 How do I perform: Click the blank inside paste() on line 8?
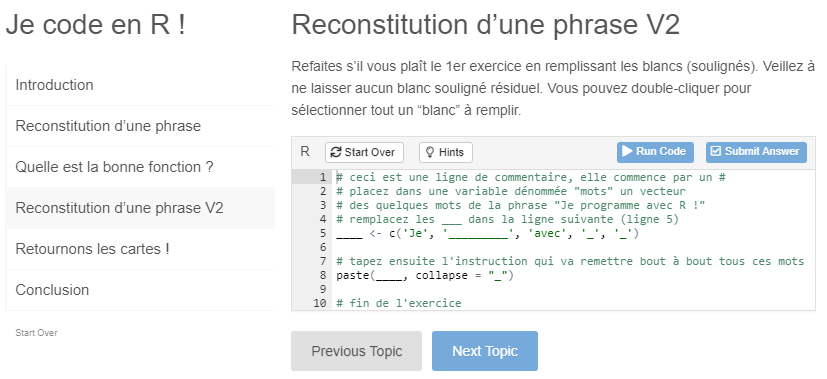tap(389, 275)
